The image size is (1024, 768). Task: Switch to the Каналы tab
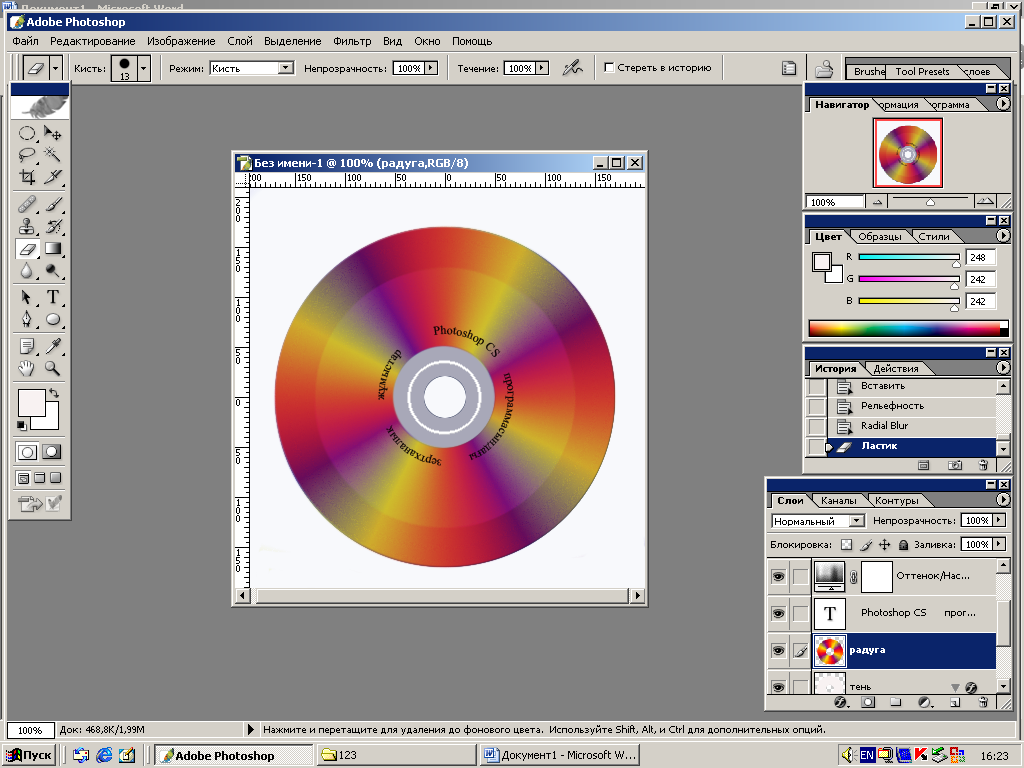(839, 500)
